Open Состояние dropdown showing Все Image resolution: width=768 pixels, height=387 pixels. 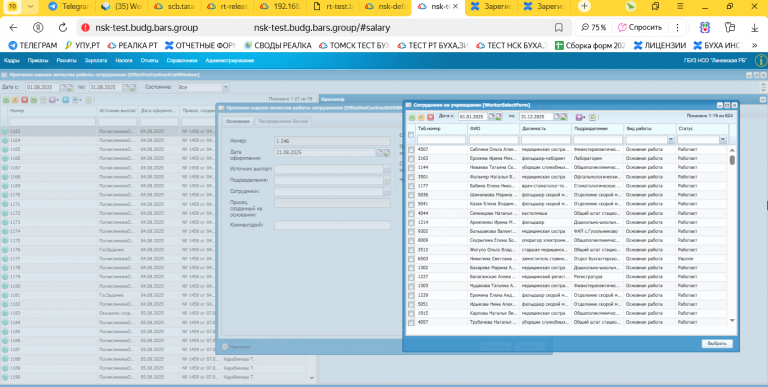[x=226, y=87]
